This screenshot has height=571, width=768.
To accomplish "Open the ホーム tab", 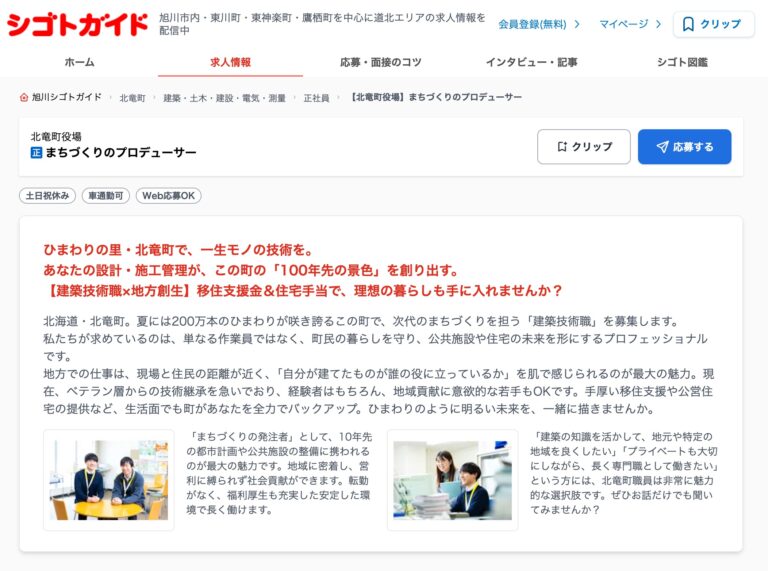I will 79,62.
